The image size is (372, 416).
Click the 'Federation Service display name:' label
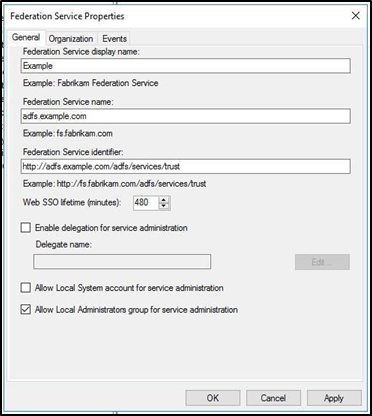click(x=81, y=52)
